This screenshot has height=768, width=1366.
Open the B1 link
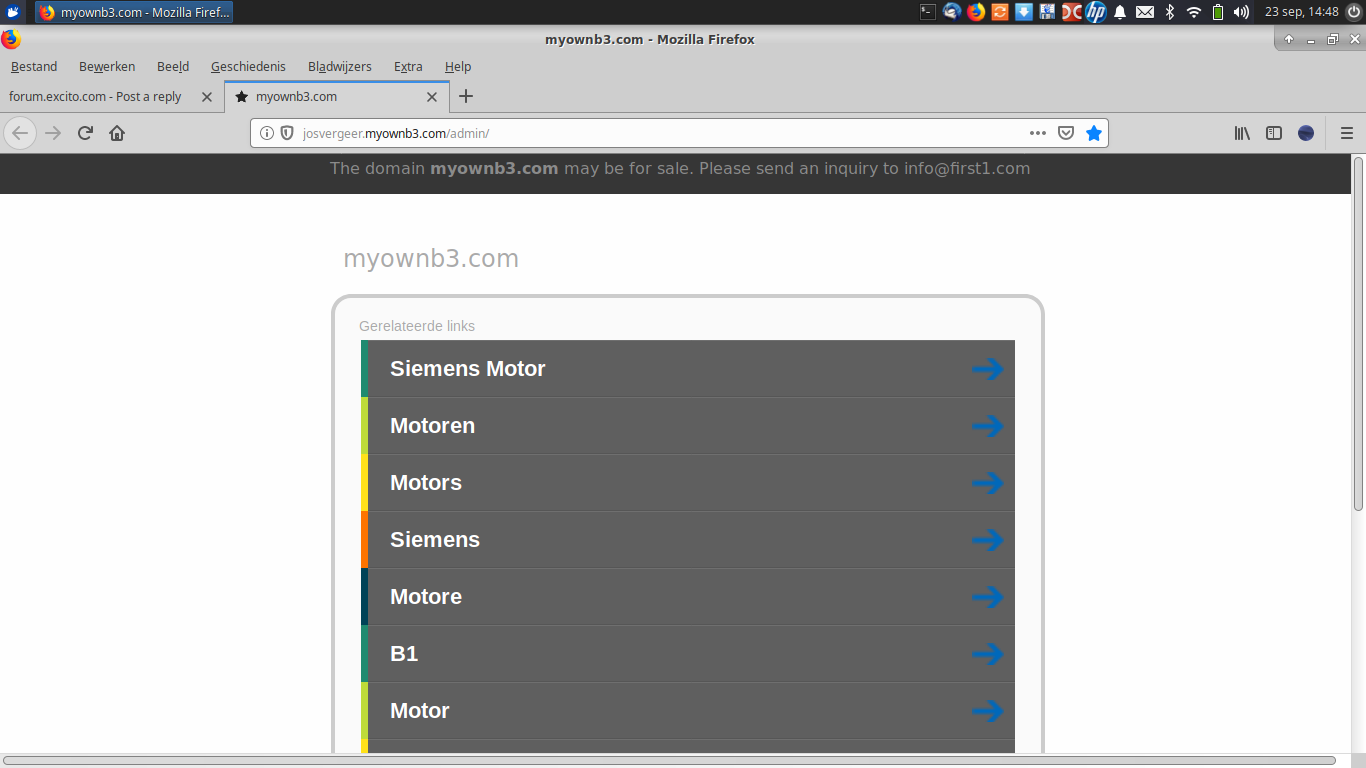pos(688,654)
